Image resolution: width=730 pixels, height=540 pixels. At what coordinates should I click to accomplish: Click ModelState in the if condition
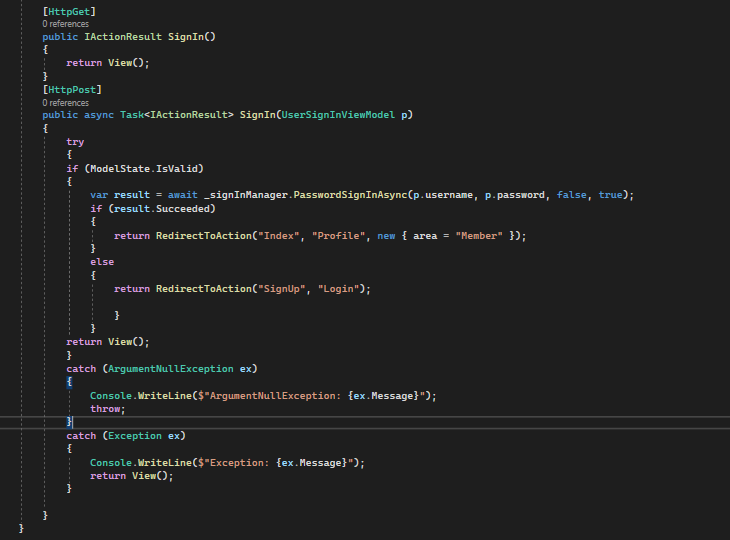point(120,169)
